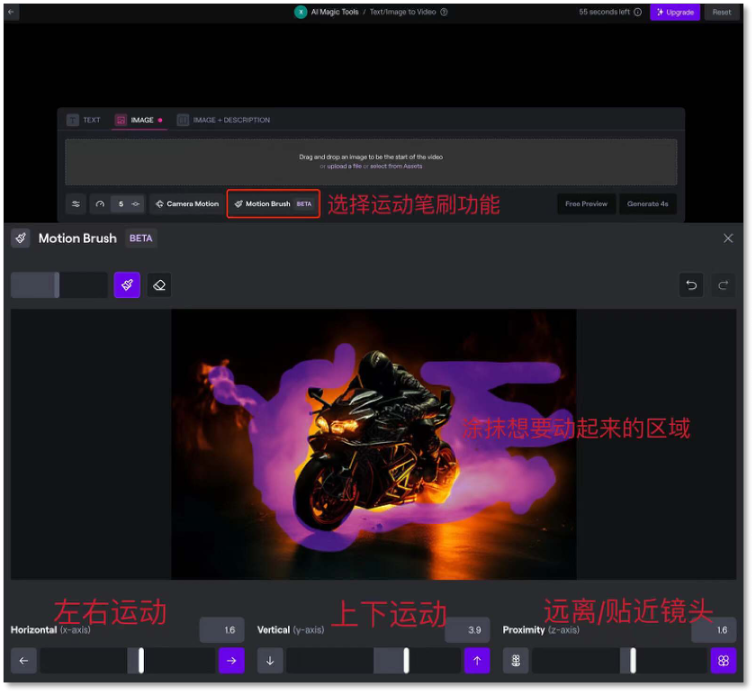Close the Motion Brush panel
The height and width of the screenshot is (695, 756).
tap(728, 238)
